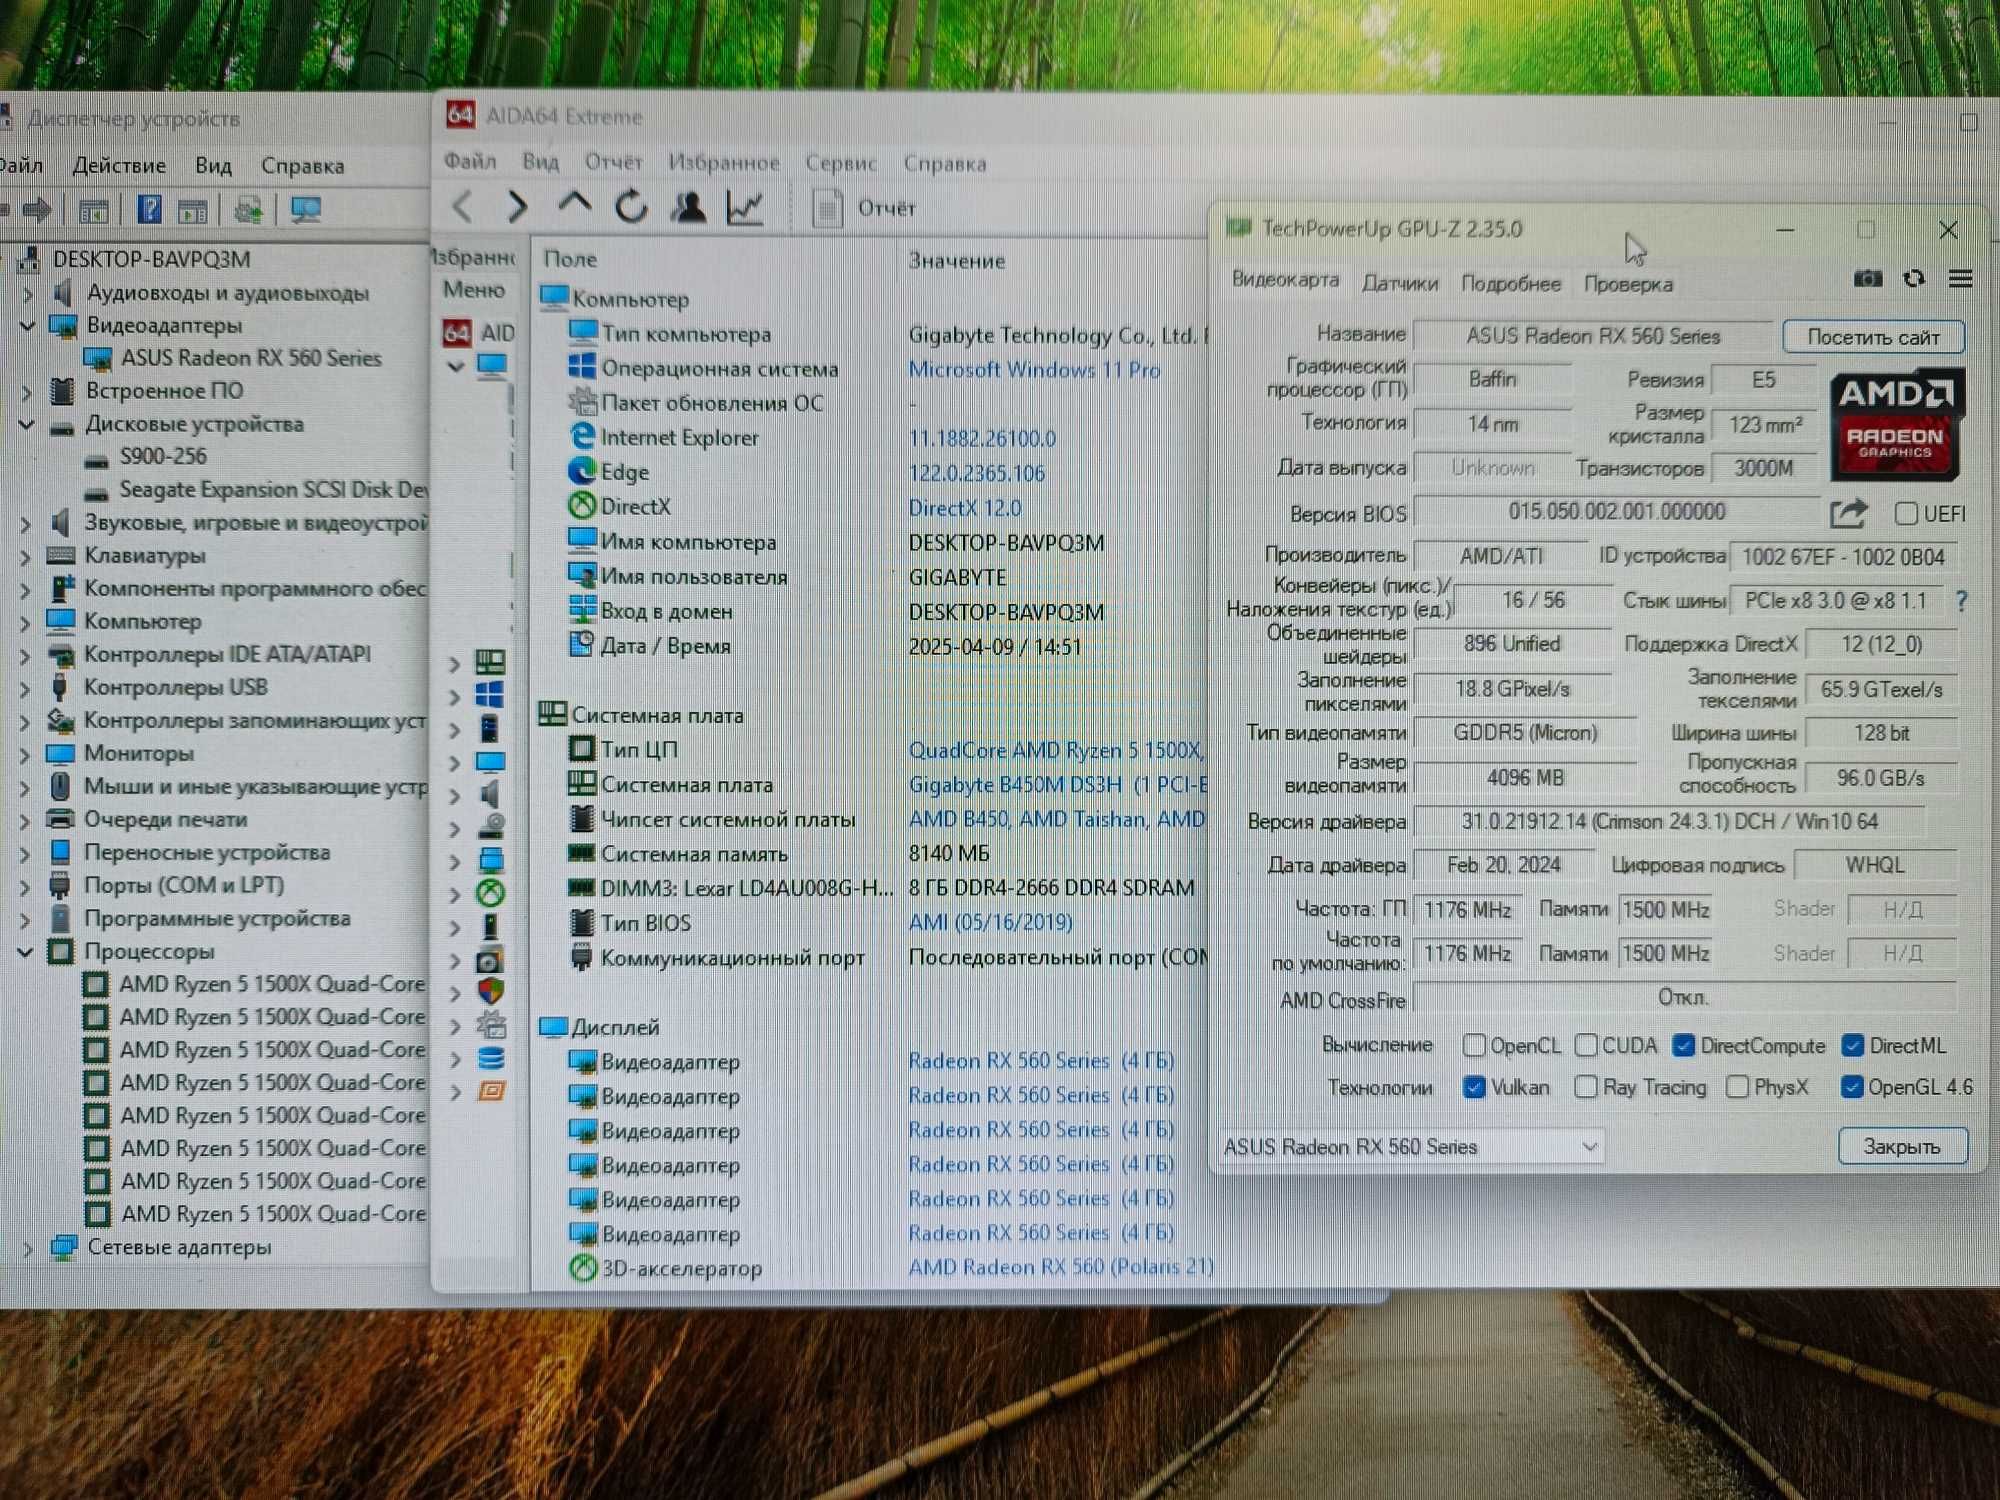
Task: Open the Датчики tab in GPU-Z
Action: (1400, 284)
